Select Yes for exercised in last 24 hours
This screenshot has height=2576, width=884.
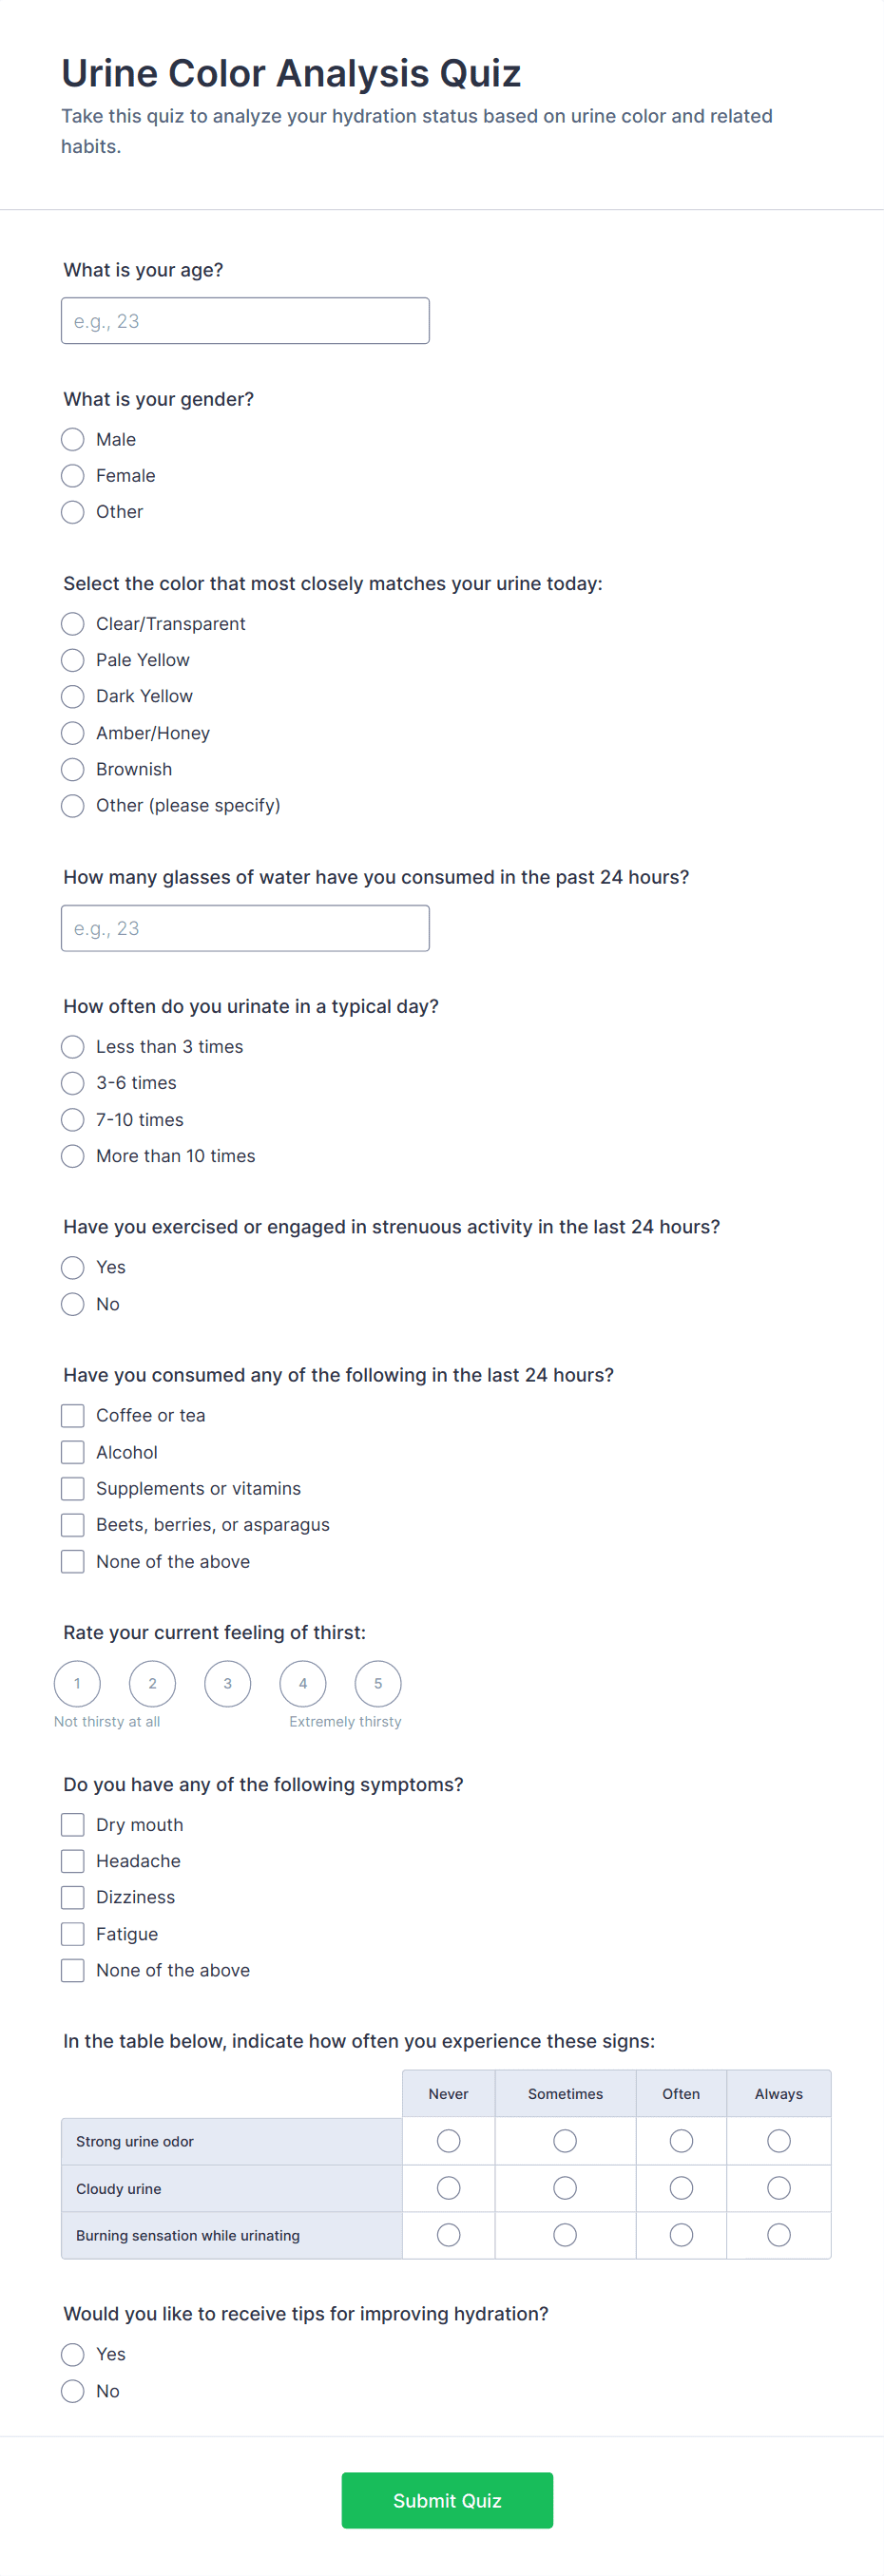73,1267
